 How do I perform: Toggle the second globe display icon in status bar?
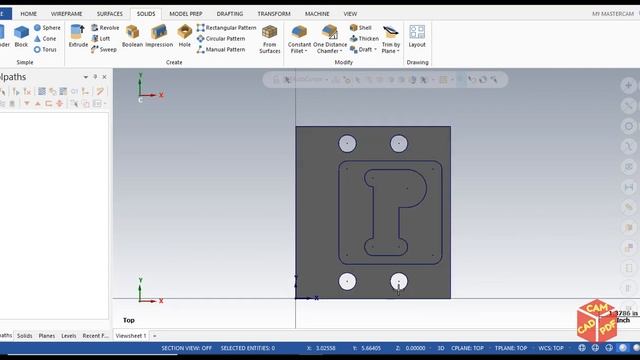596,348
